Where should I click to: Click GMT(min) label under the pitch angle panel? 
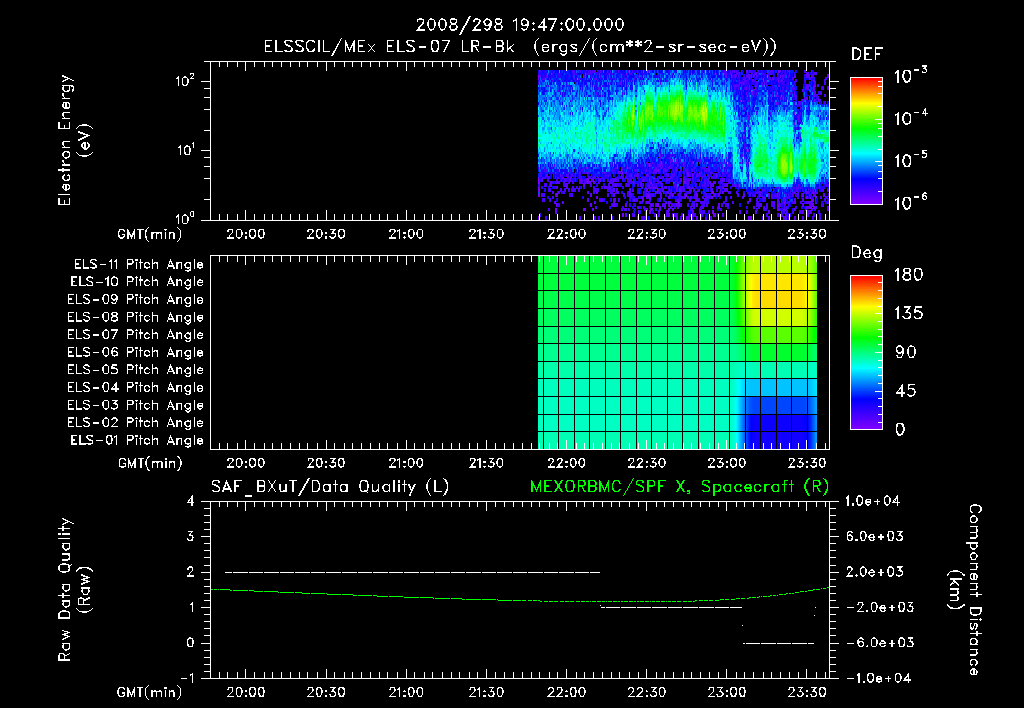(x=149, y=463)
